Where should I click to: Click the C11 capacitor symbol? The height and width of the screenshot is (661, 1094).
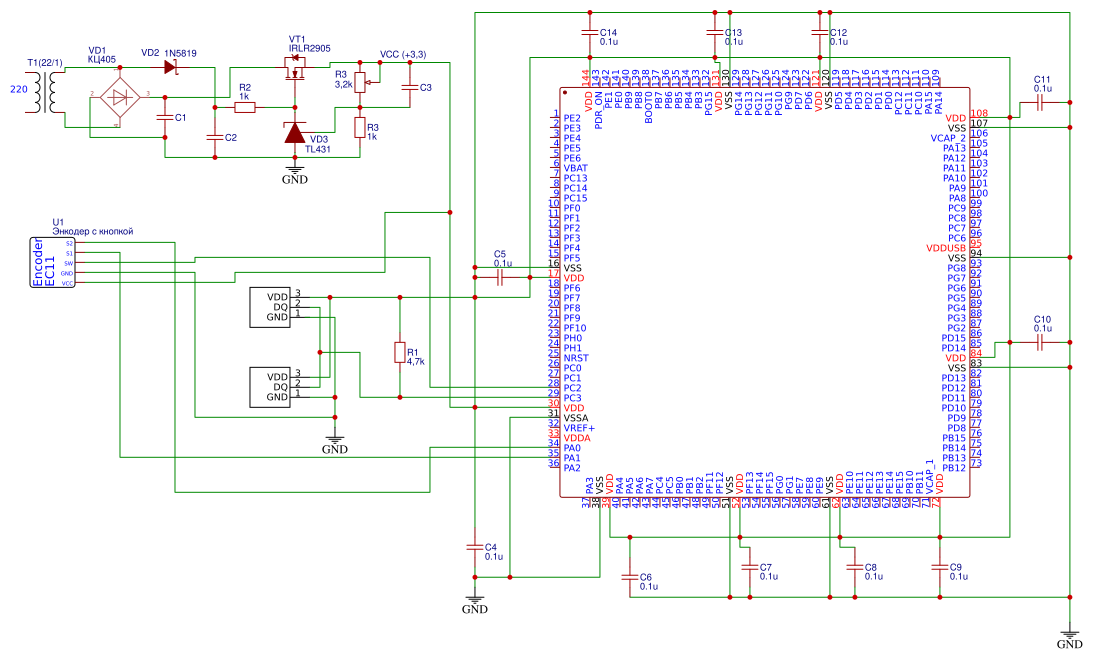click(x=1040, y=103)
